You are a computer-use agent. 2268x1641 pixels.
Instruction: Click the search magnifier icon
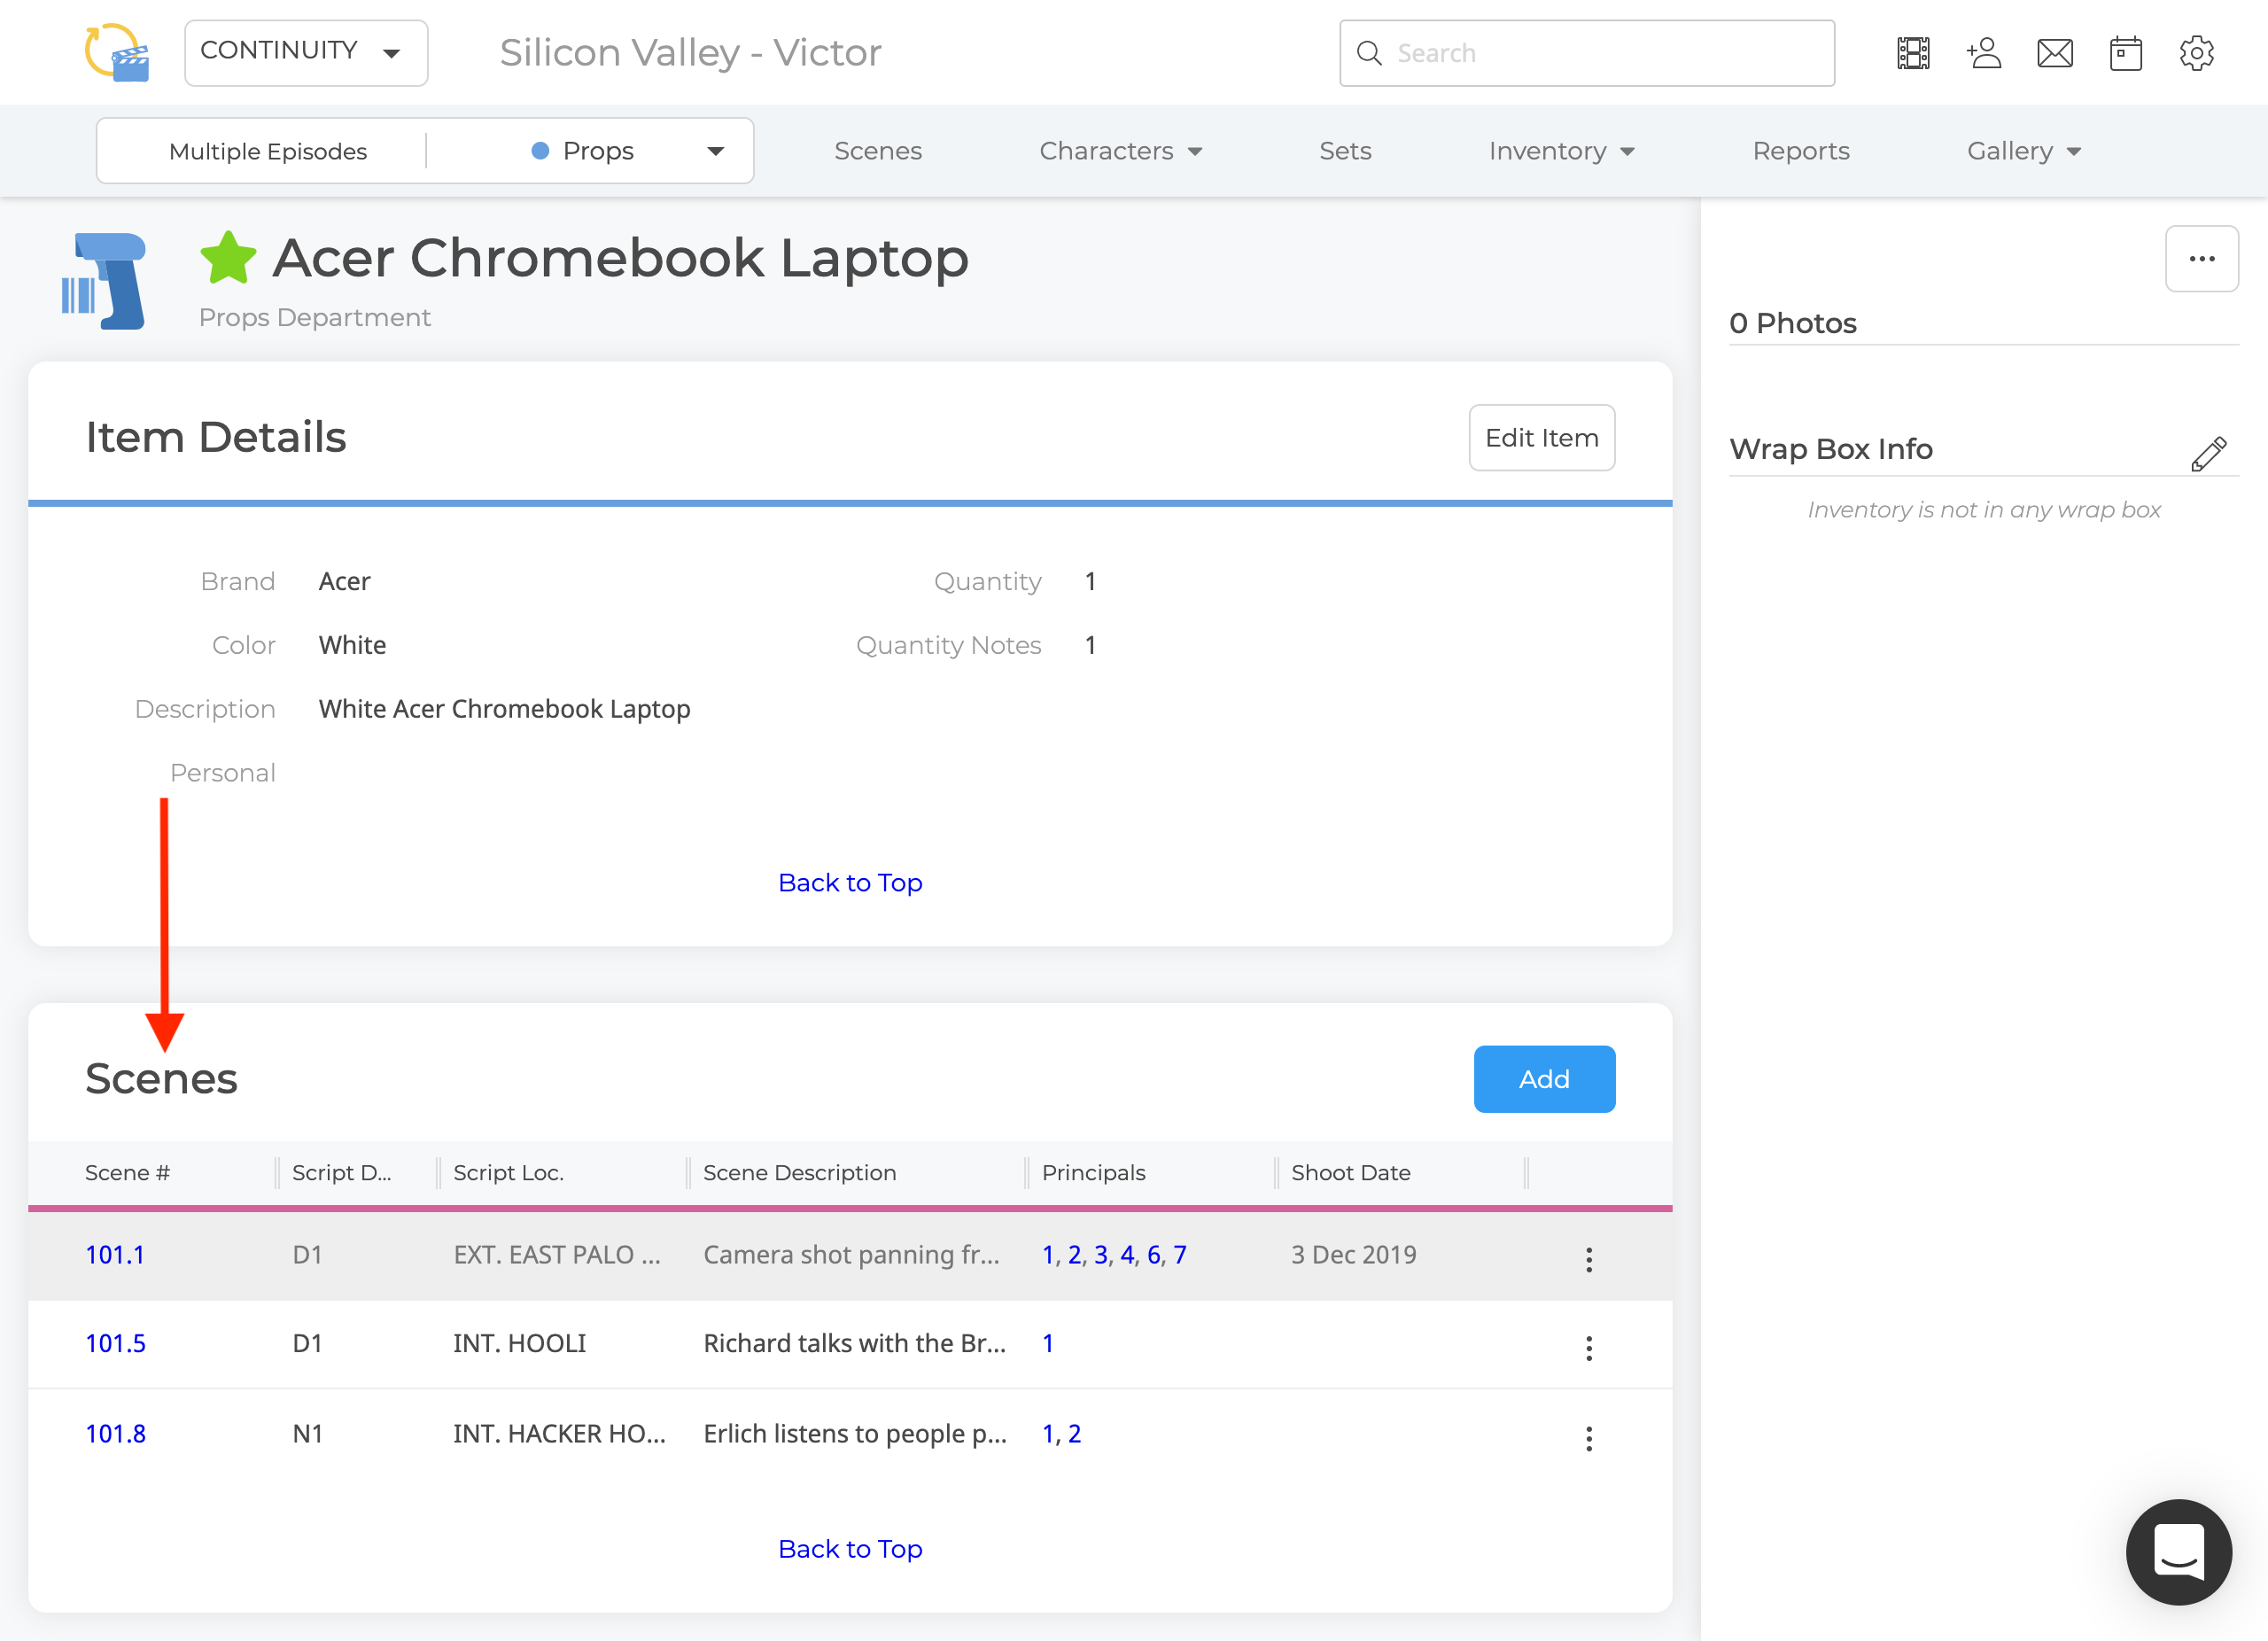(x=1369, y=53)
